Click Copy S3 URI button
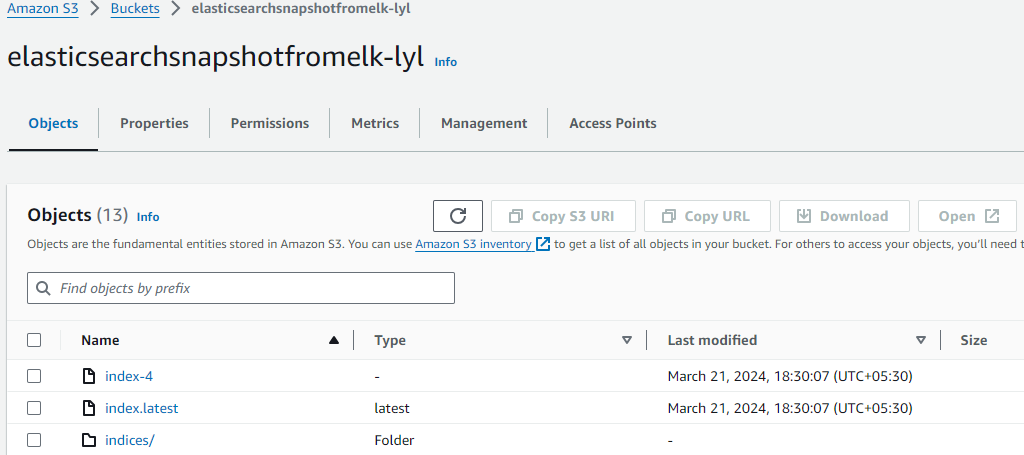 click(563, 216)
